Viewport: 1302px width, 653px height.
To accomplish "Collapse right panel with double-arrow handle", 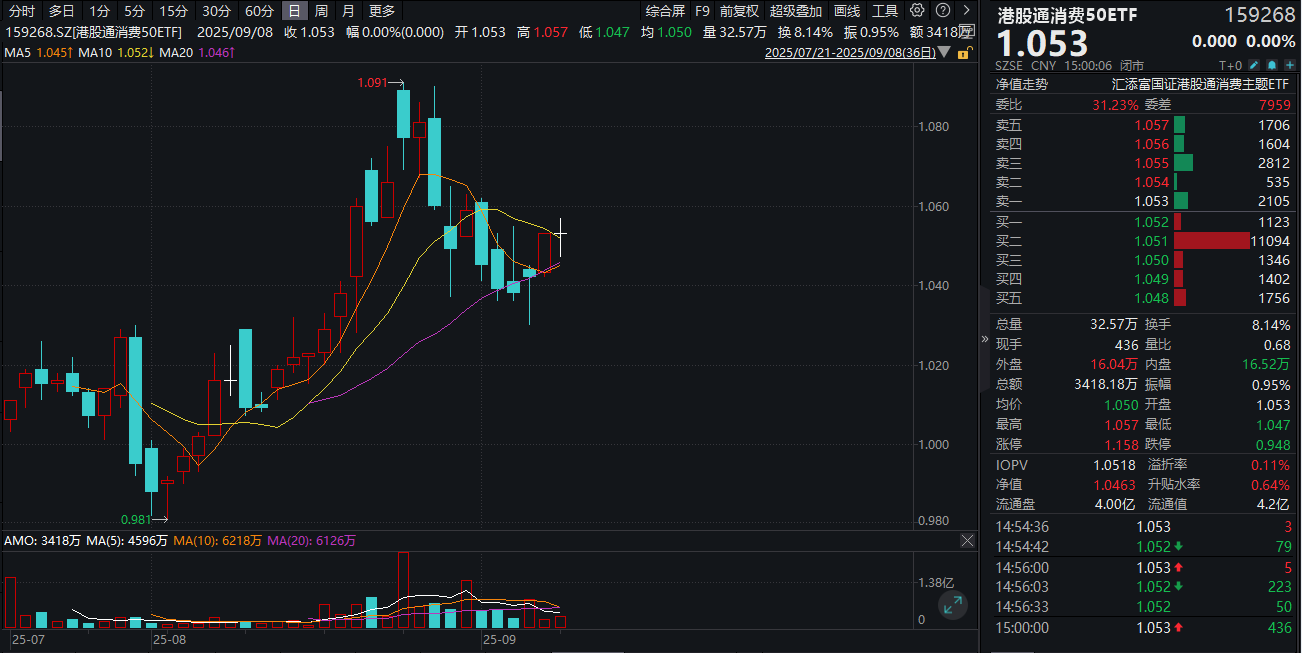I will 984,339.
